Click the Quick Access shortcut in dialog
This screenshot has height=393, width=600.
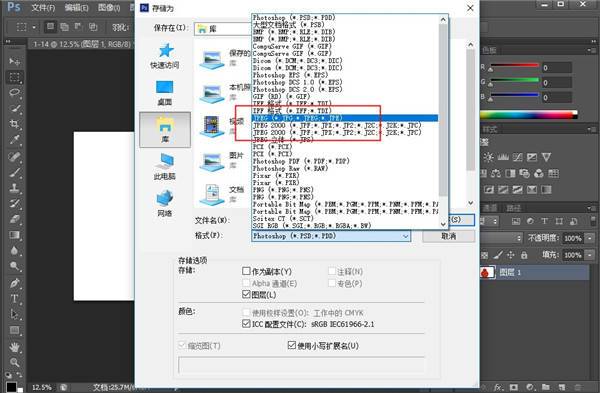[165, 56]
